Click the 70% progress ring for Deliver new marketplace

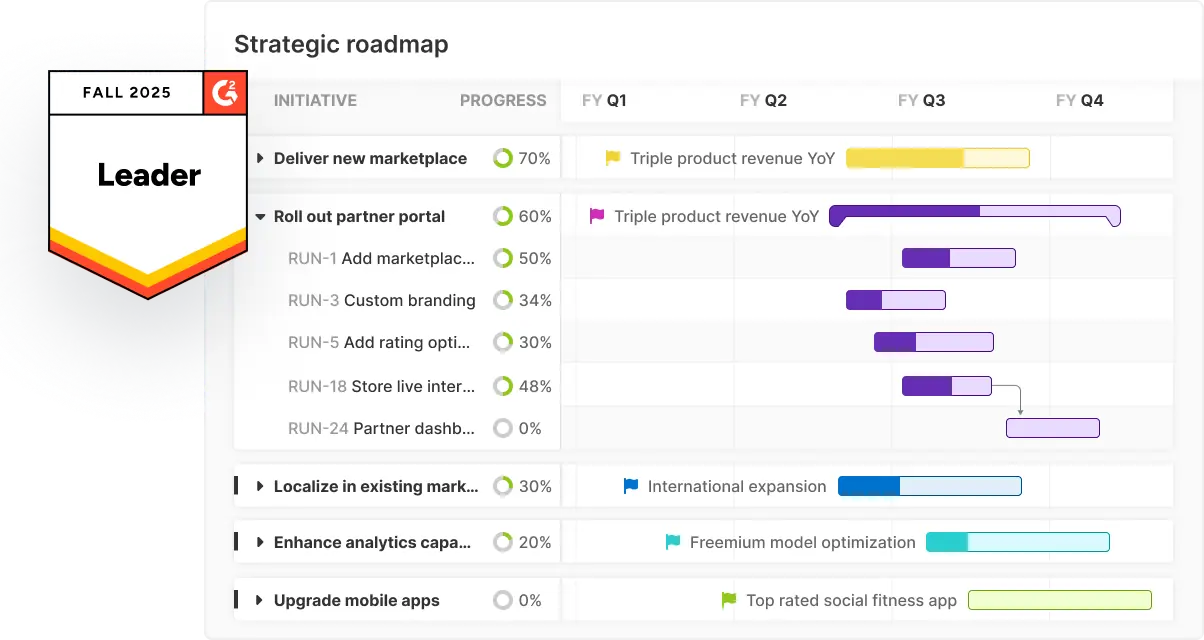tap(504, 157)
